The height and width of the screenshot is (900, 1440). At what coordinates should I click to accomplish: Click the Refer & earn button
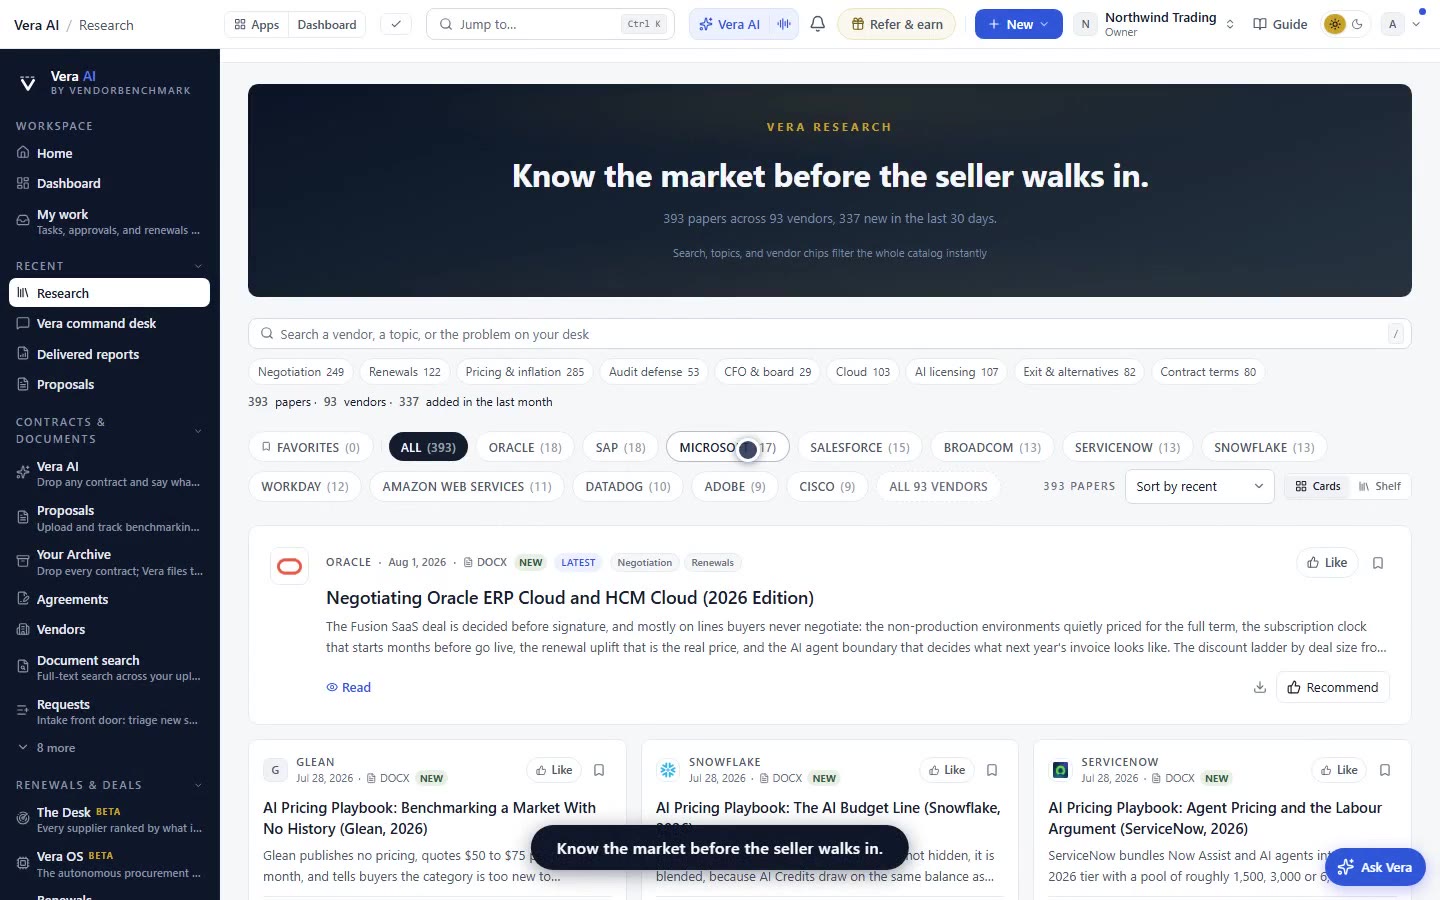[x=896, y=24]
